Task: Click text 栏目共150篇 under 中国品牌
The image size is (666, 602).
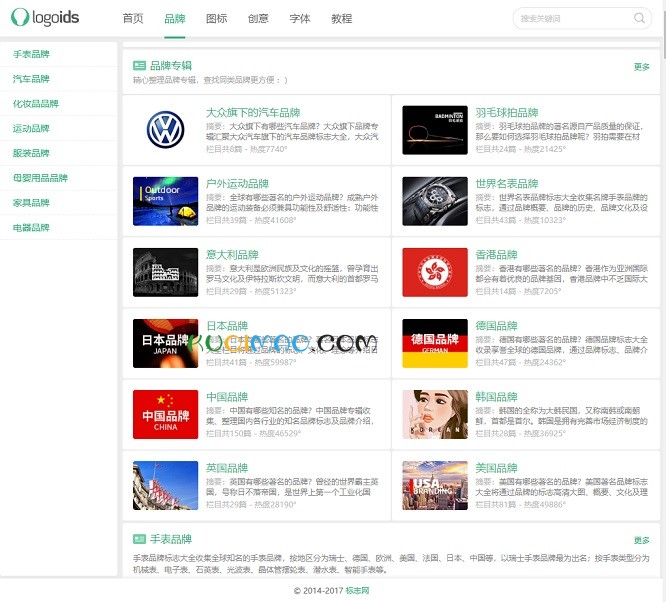Action: (x=229, y=433)
